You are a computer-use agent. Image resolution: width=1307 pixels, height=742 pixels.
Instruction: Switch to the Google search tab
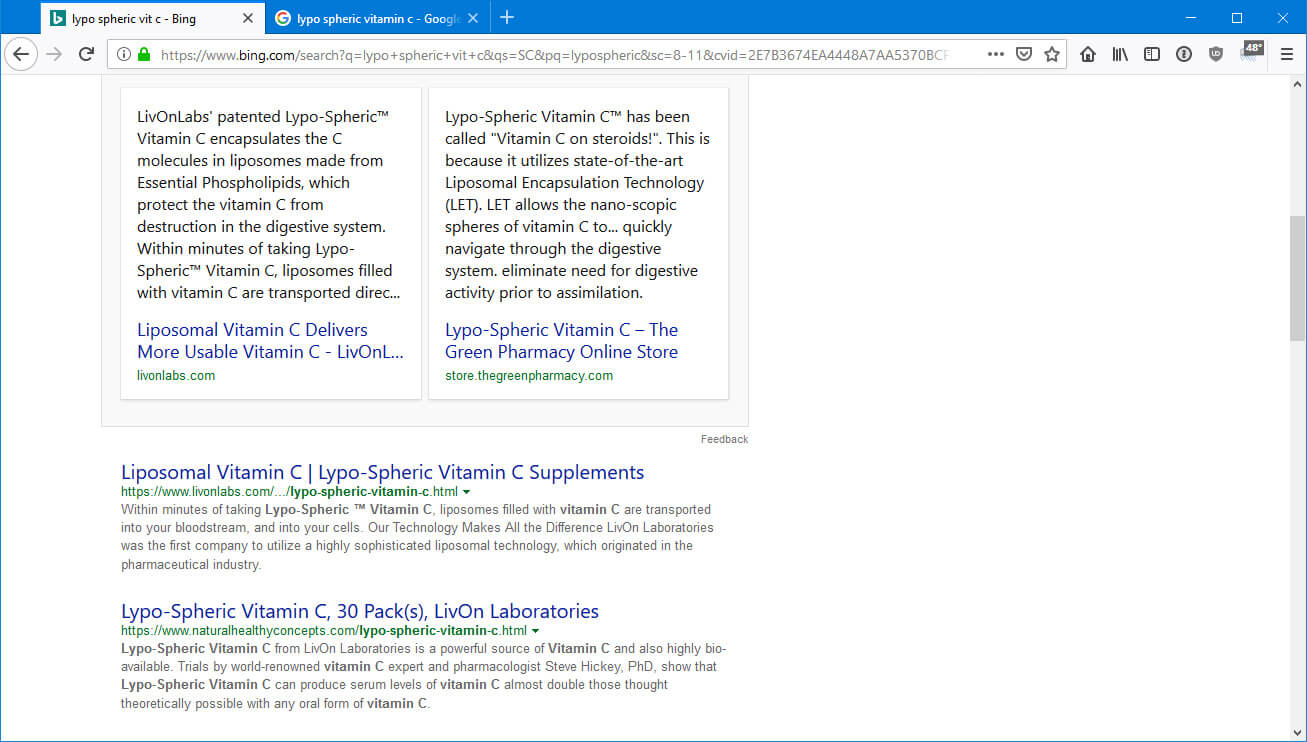click(377, 18)
